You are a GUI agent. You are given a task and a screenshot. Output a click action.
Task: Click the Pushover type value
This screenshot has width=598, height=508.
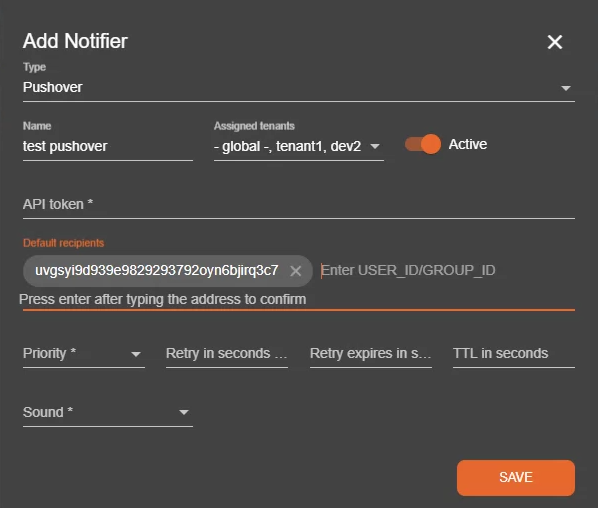tap(53, 87)
